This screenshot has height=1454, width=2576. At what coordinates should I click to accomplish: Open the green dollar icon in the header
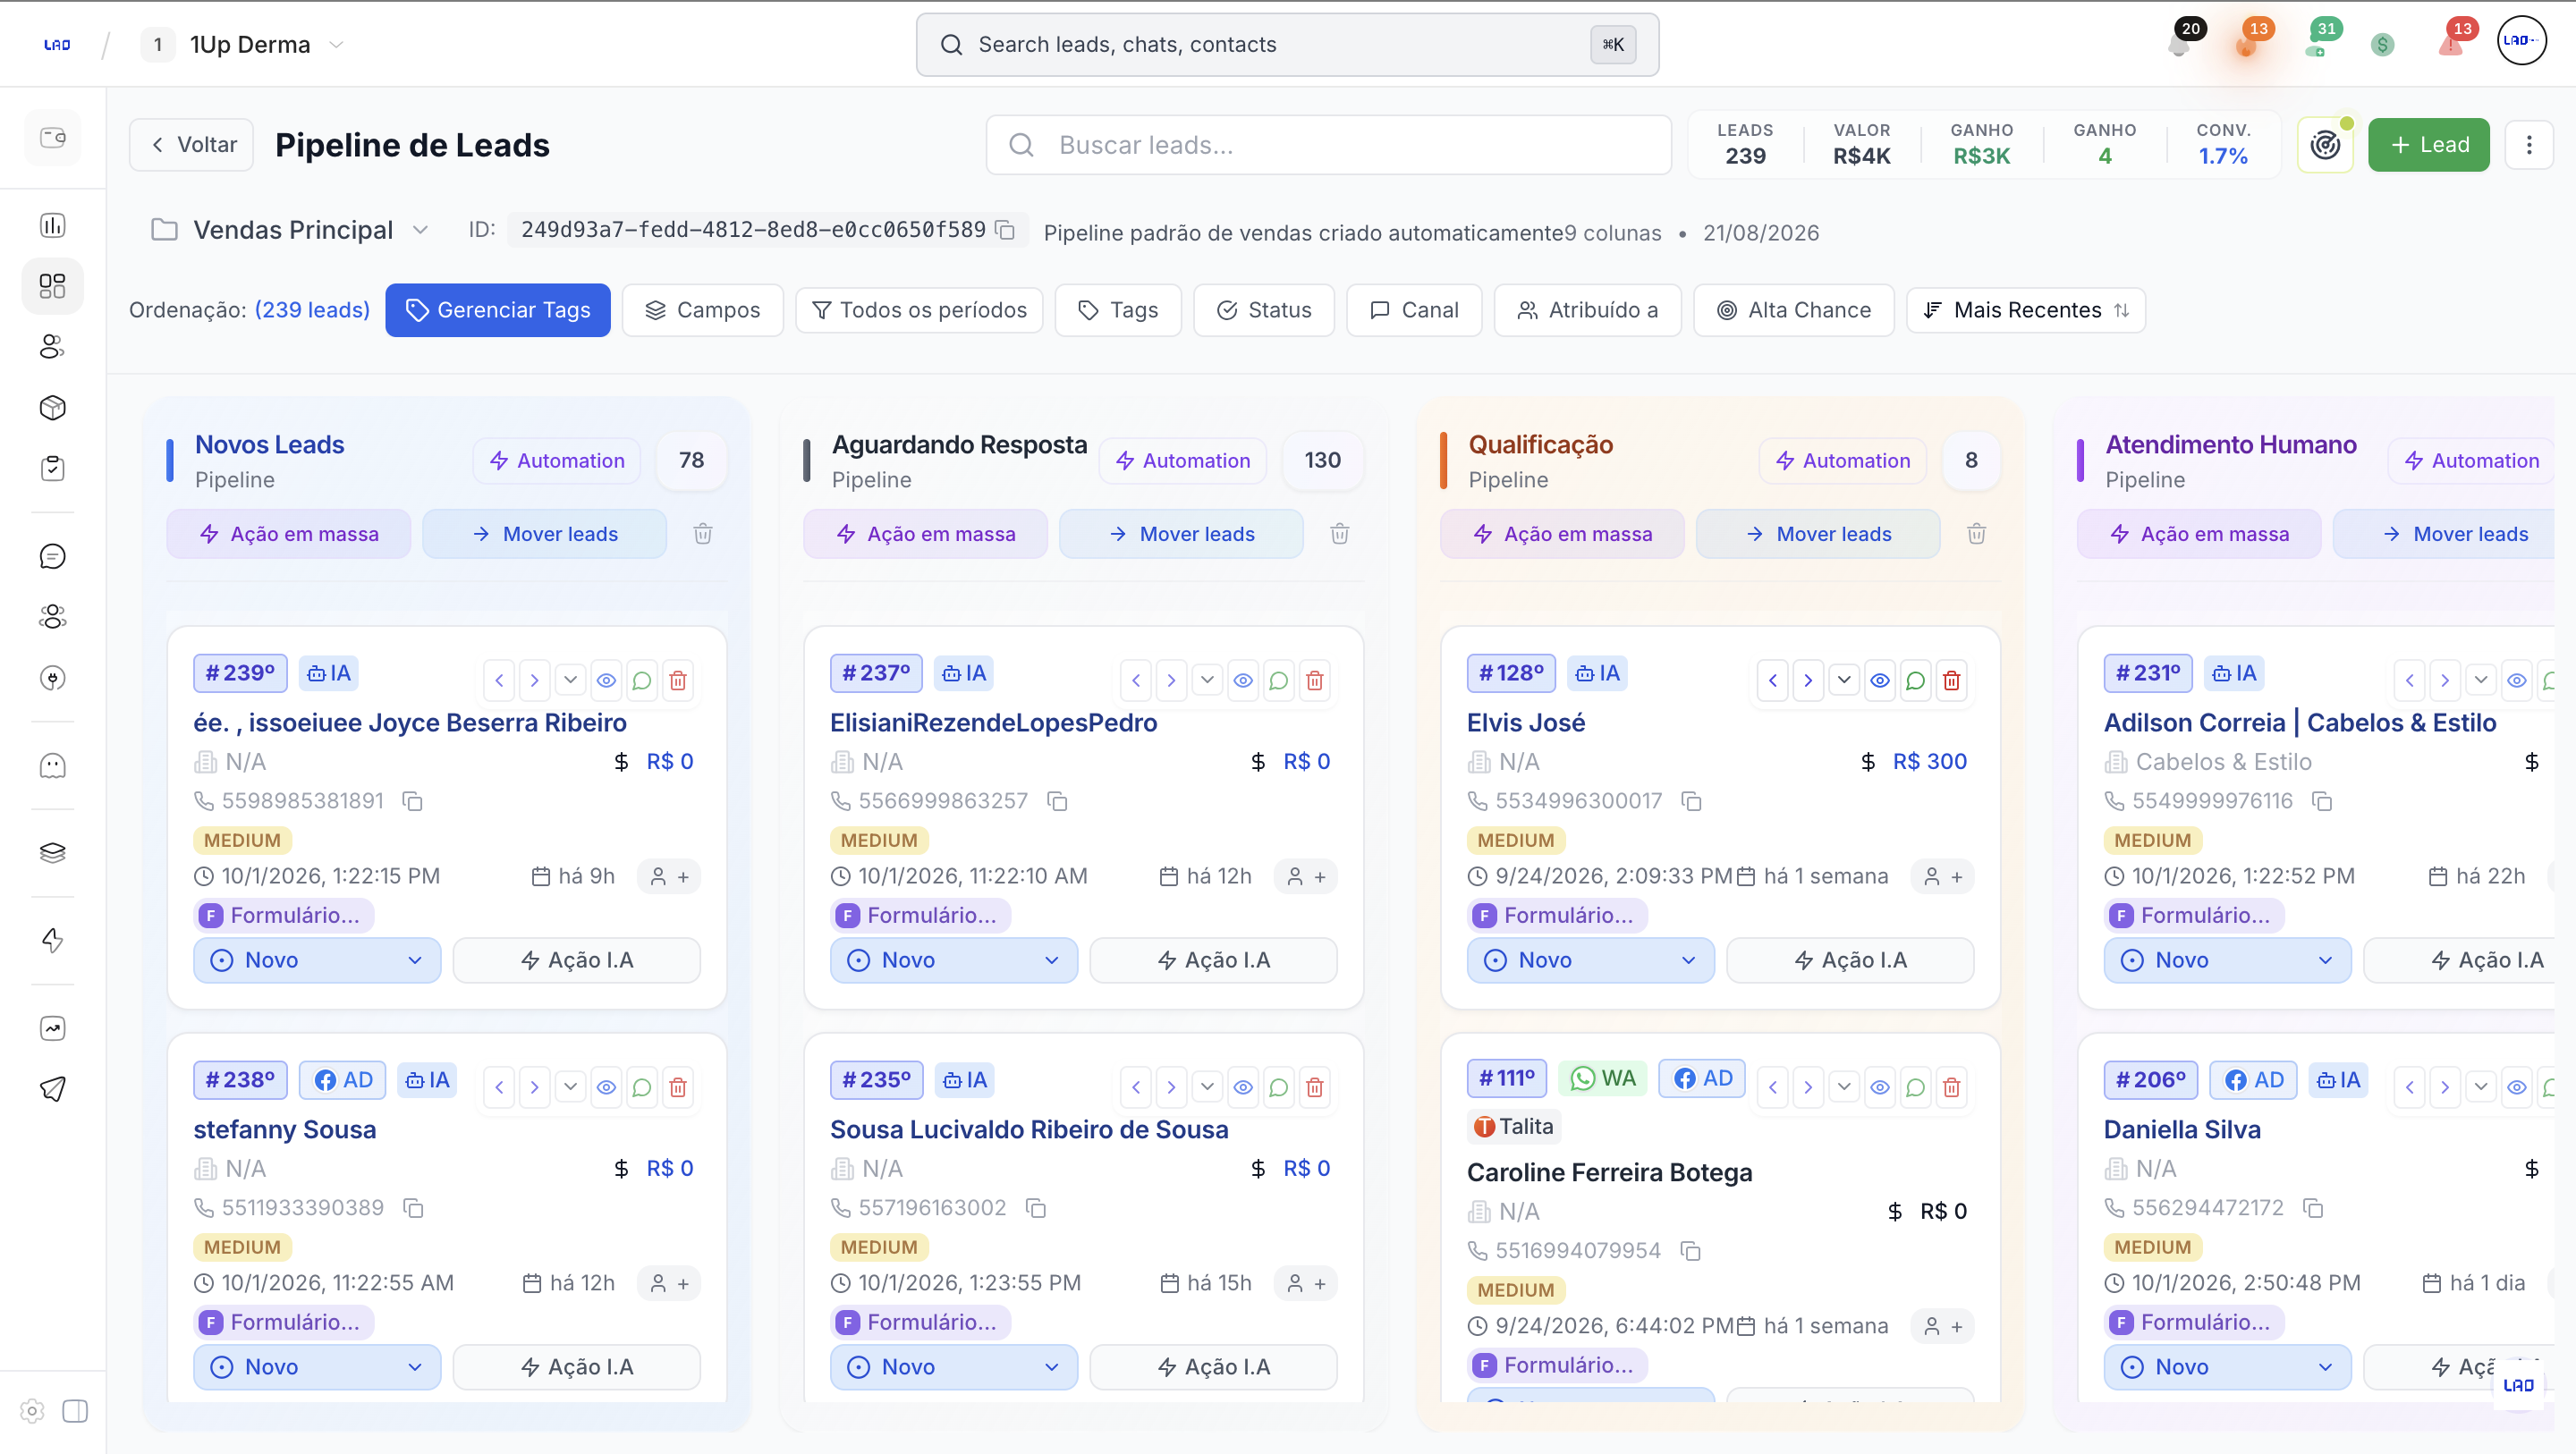[x=2382, y=44]
